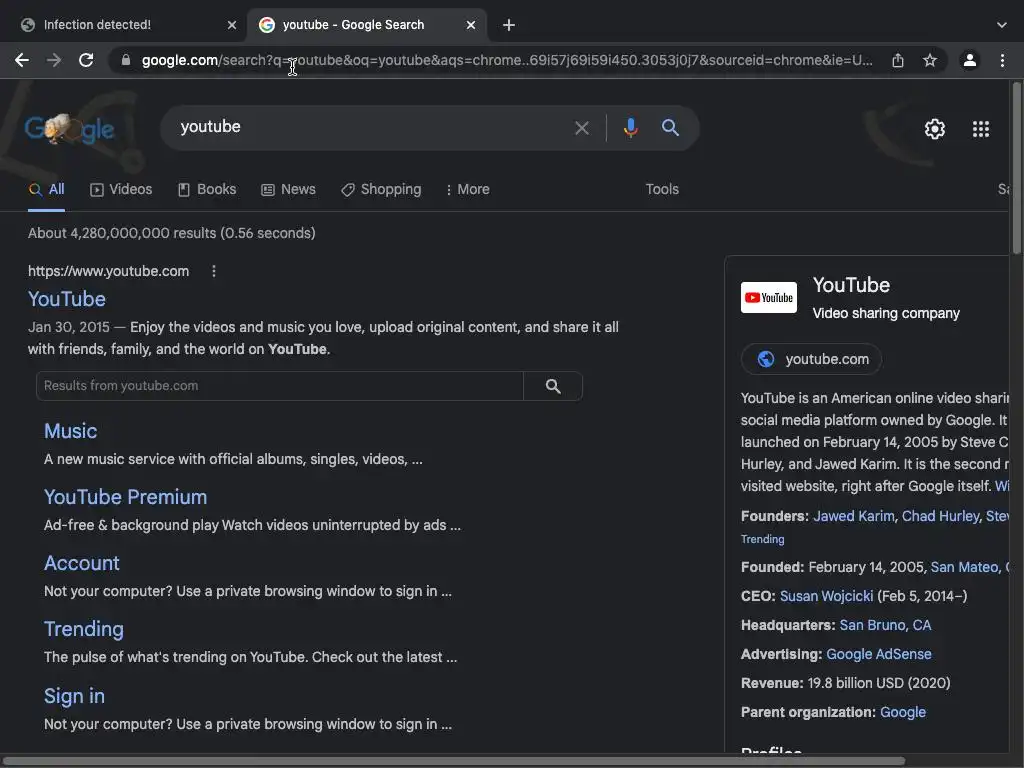Open the YouTube Premium sitelink

pyautogui.click(x=125, y=498)
